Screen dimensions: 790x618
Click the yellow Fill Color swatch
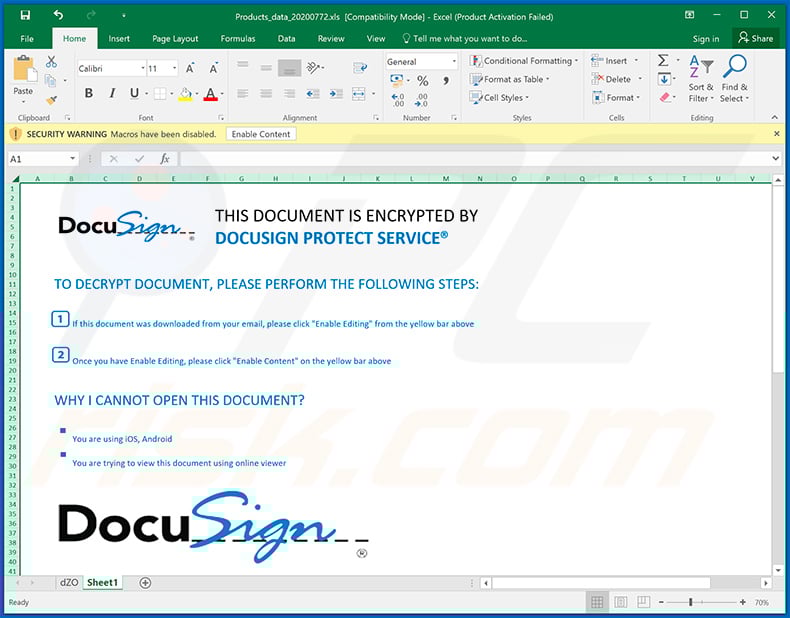(185, 94)
